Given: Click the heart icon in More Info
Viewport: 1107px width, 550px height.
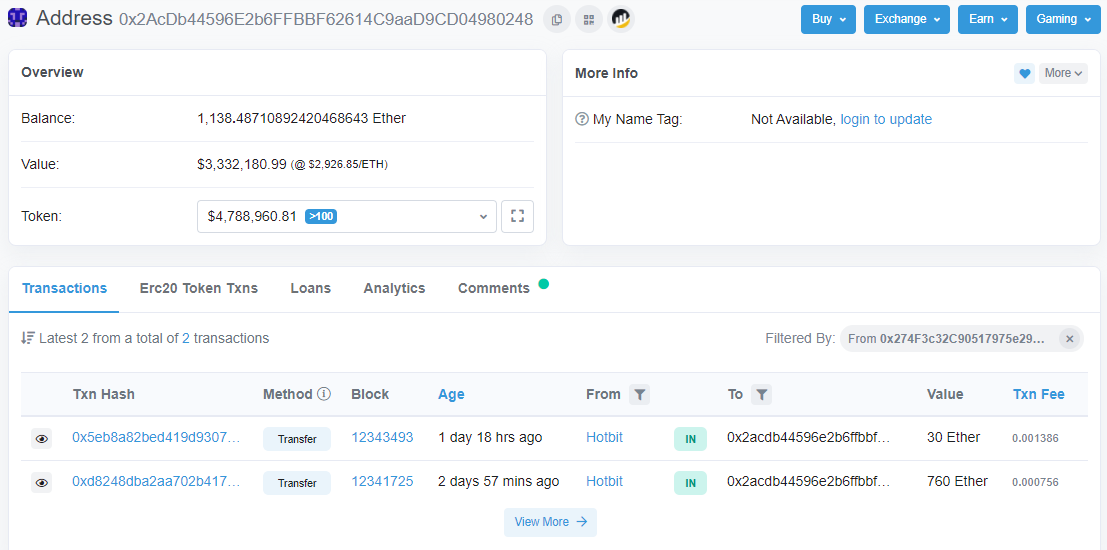Looking at the screenshot, I should pos(1024,73).
